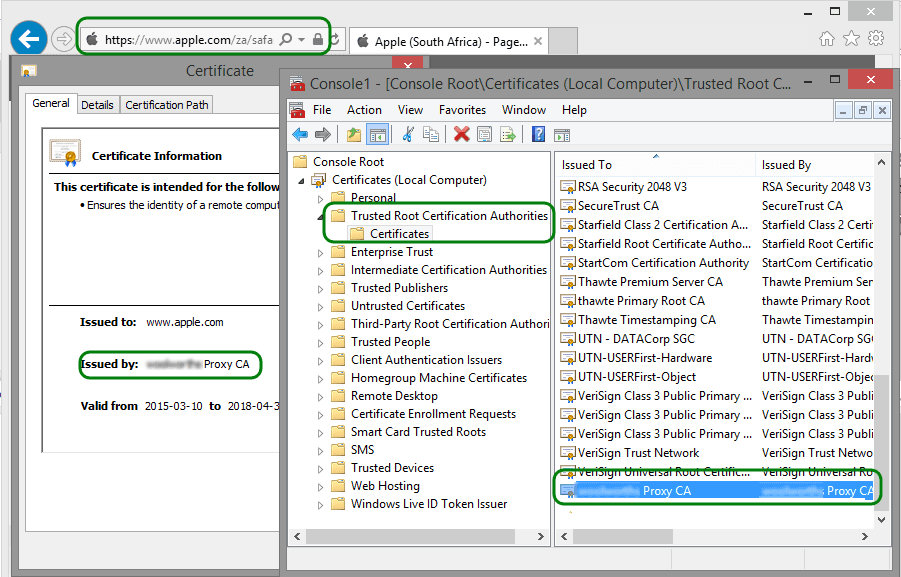The width and height of the screenshot is (901, 577).
Task: Click the padlock security icon in address bar
Action: tap(317, 39)
